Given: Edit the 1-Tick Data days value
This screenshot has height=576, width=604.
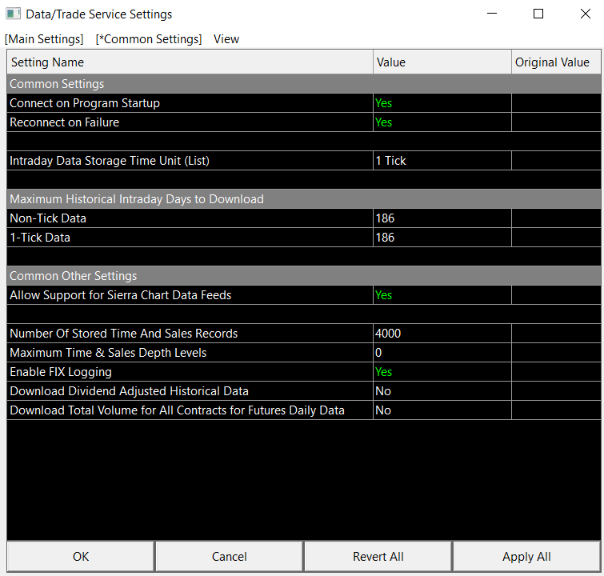Looking at the screenshot, I should [x=442, y=237].
